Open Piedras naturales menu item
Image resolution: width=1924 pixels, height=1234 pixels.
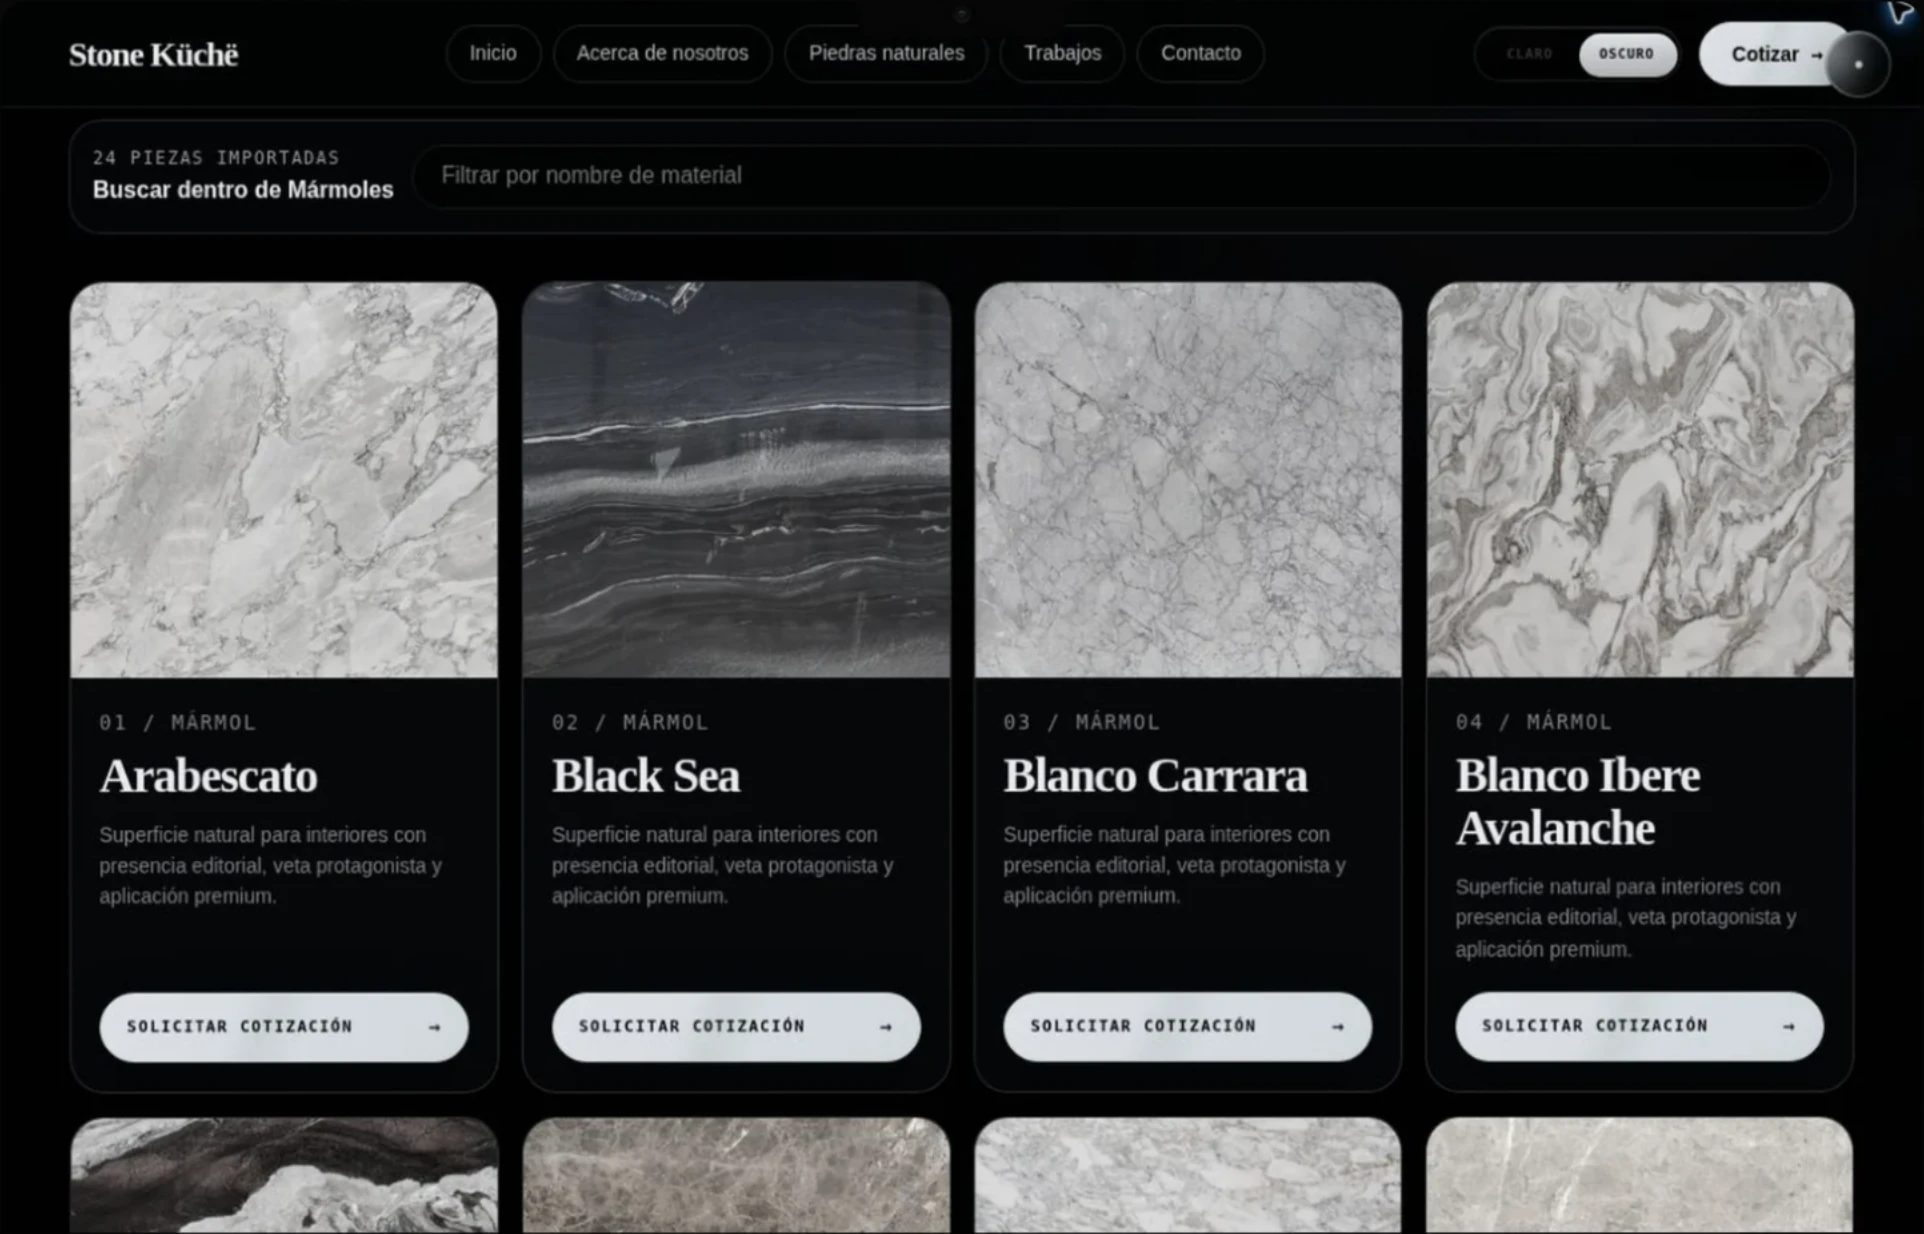pyautogui.click(x=886, y=53)
